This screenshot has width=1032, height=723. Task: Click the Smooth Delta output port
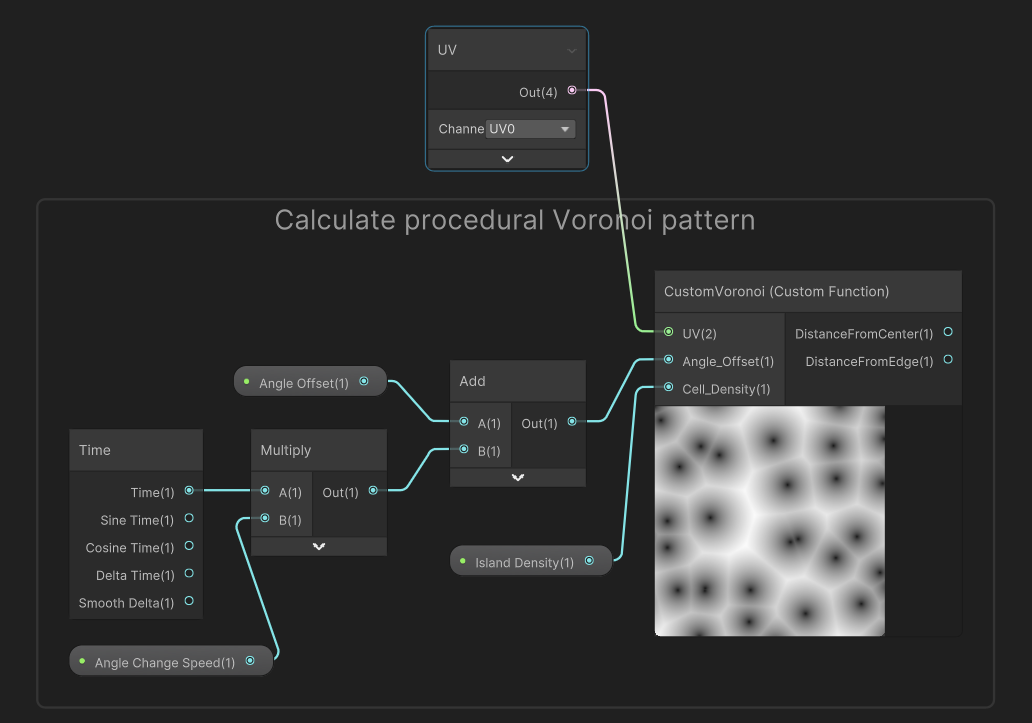pos(189,602)
